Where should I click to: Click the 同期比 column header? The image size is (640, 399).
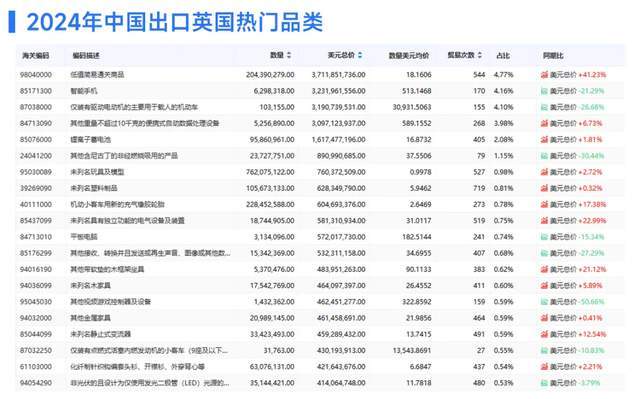(x=553, y=55)
